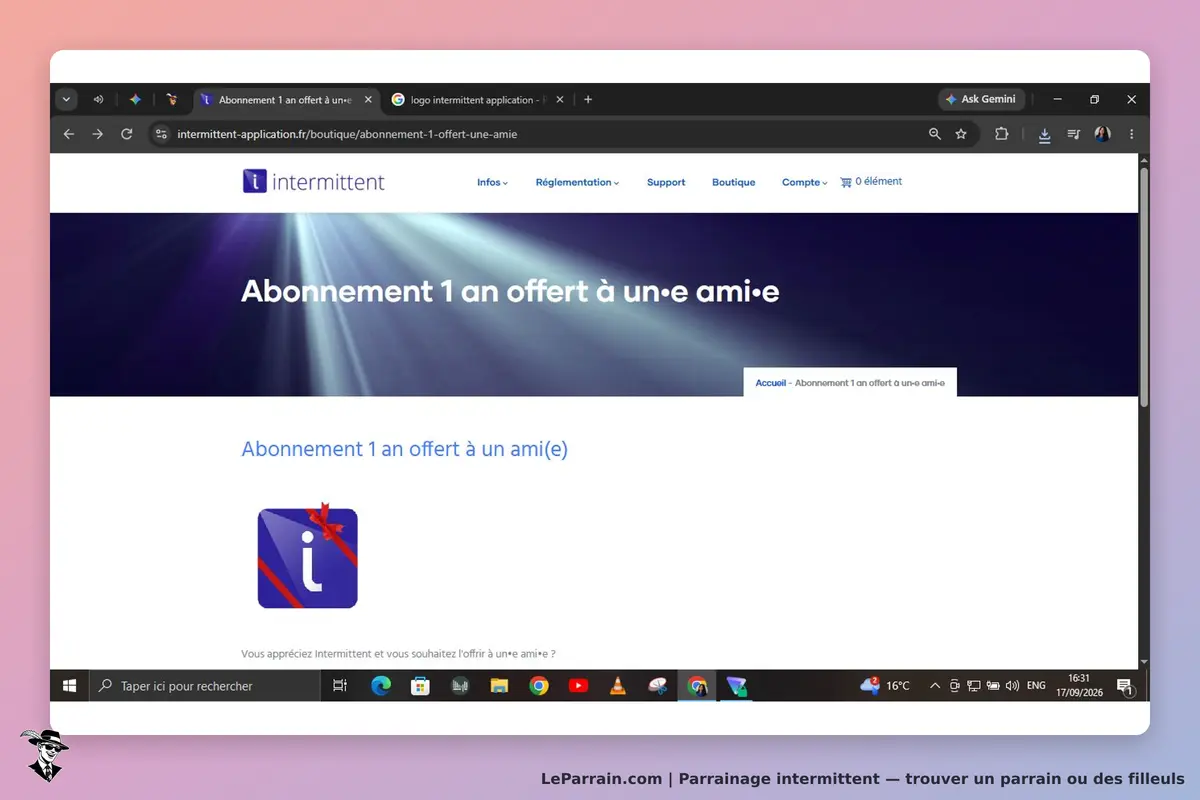Click the Accueil breadcrumb link
The height and width of the screenshot is (800, 1200).
pos(770,383)
